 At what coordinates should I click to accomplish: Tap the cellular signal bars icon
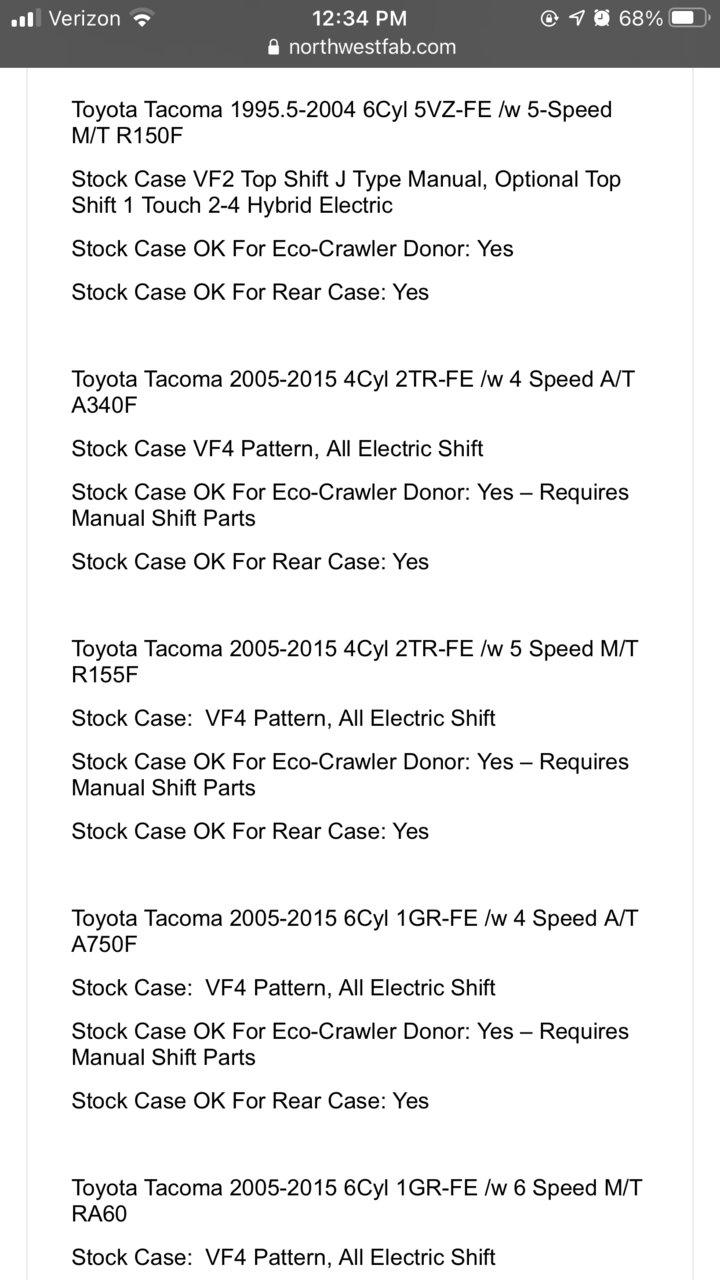[24, 18]
